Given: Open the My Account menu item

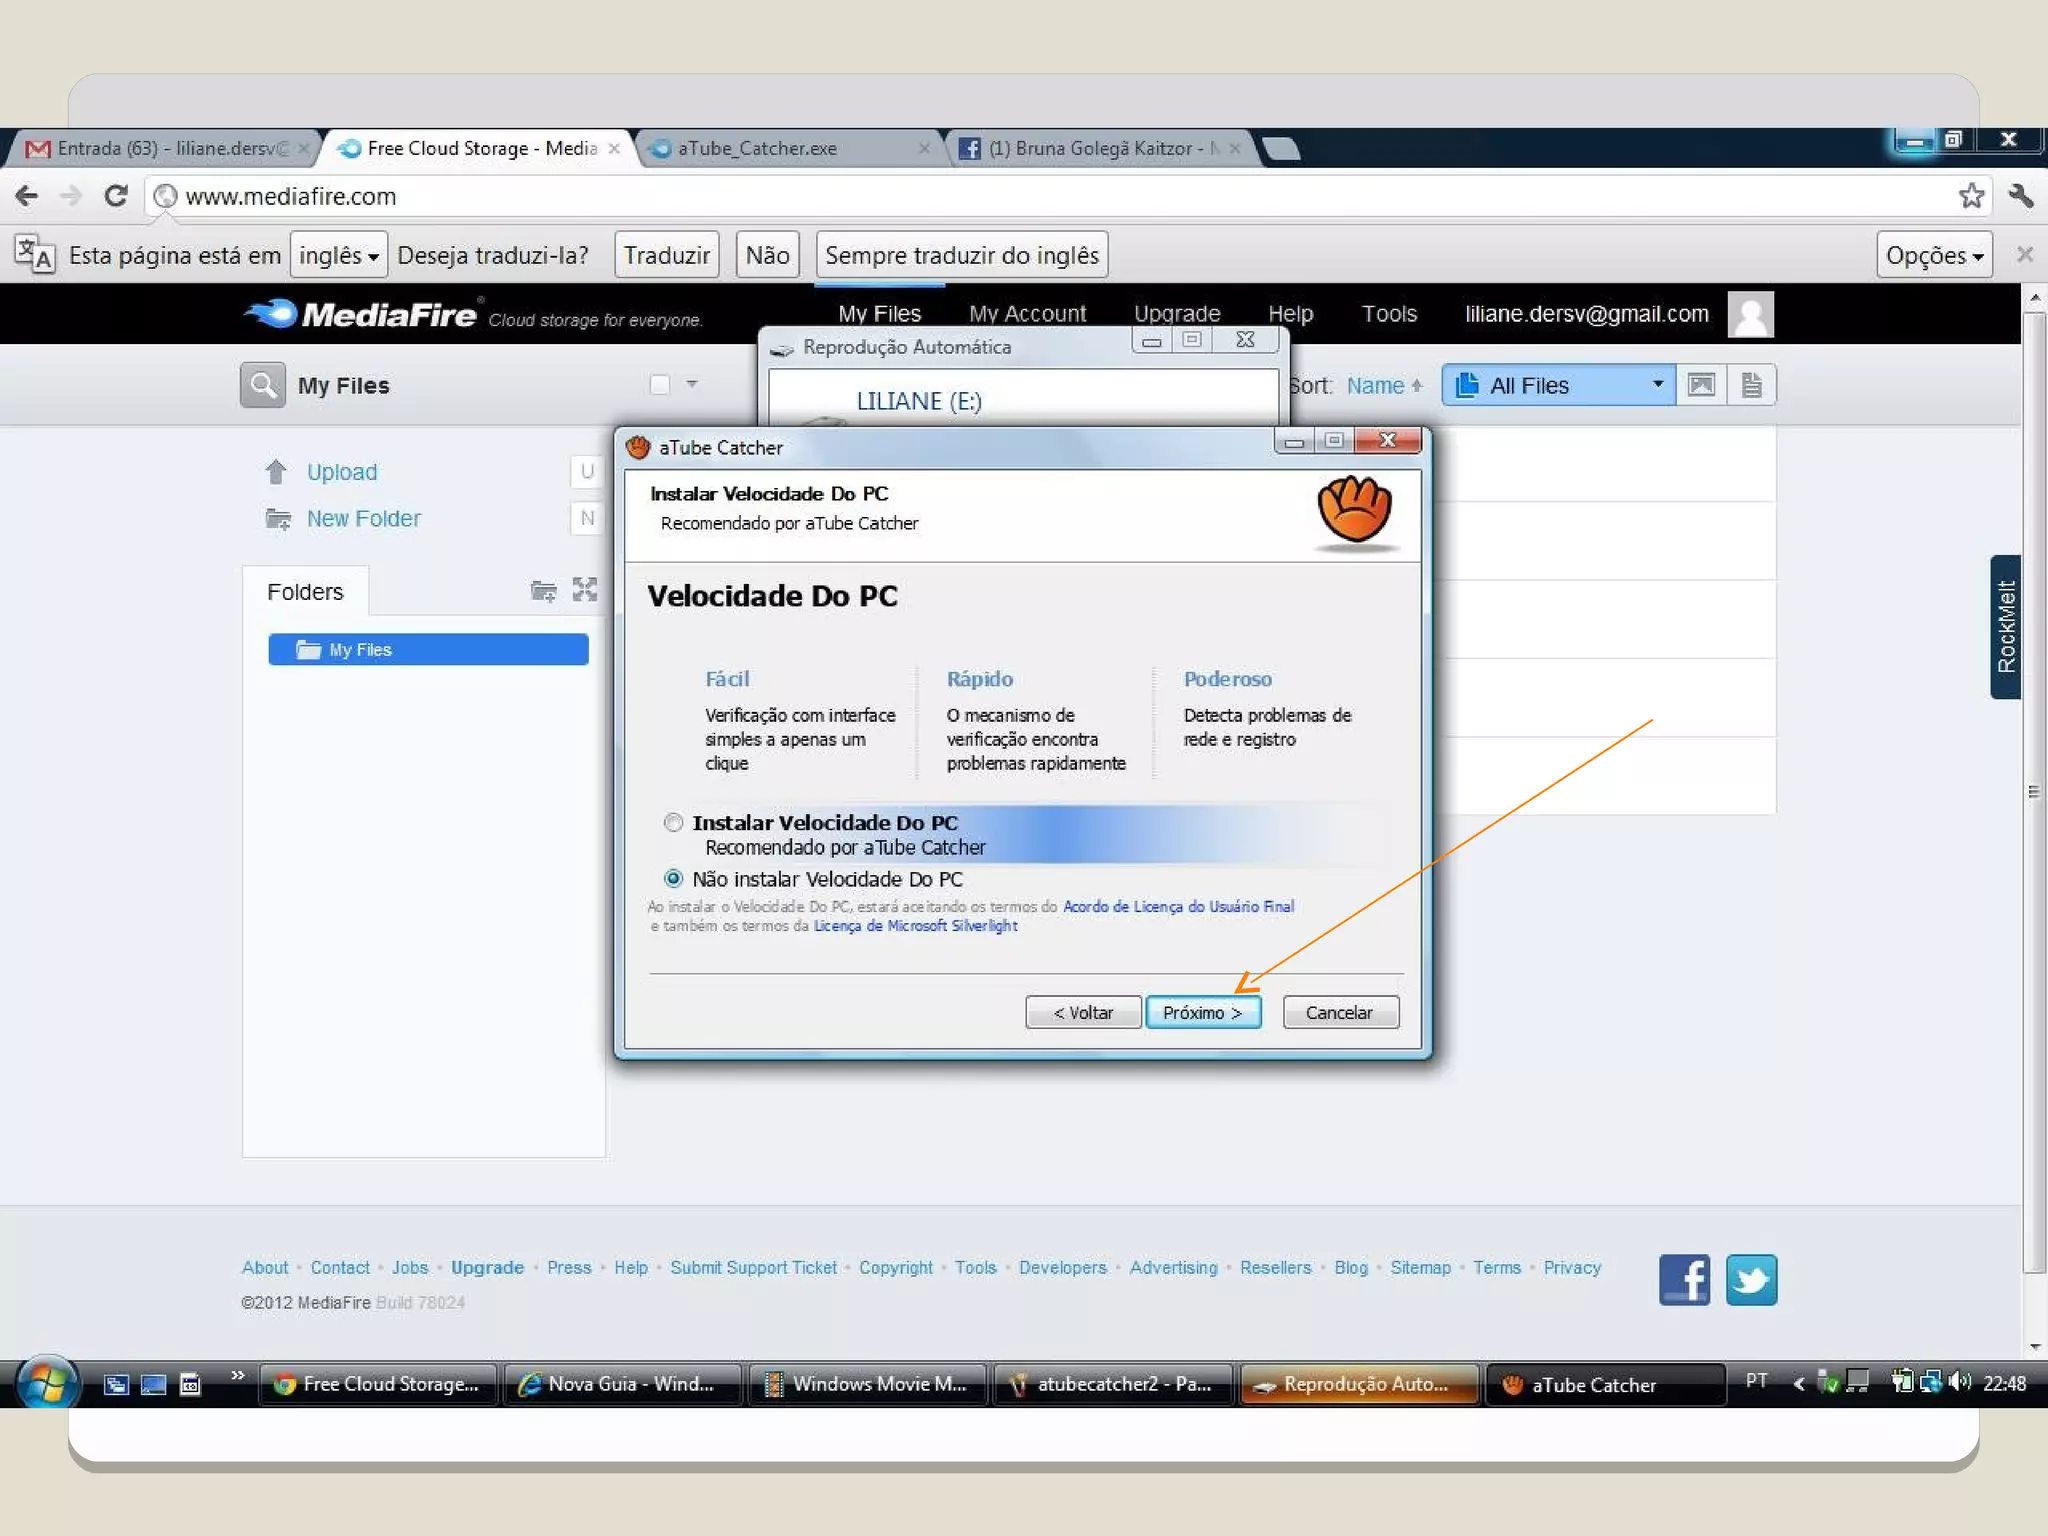Looking at the screenshot, I should click(x=1027, y=314).
